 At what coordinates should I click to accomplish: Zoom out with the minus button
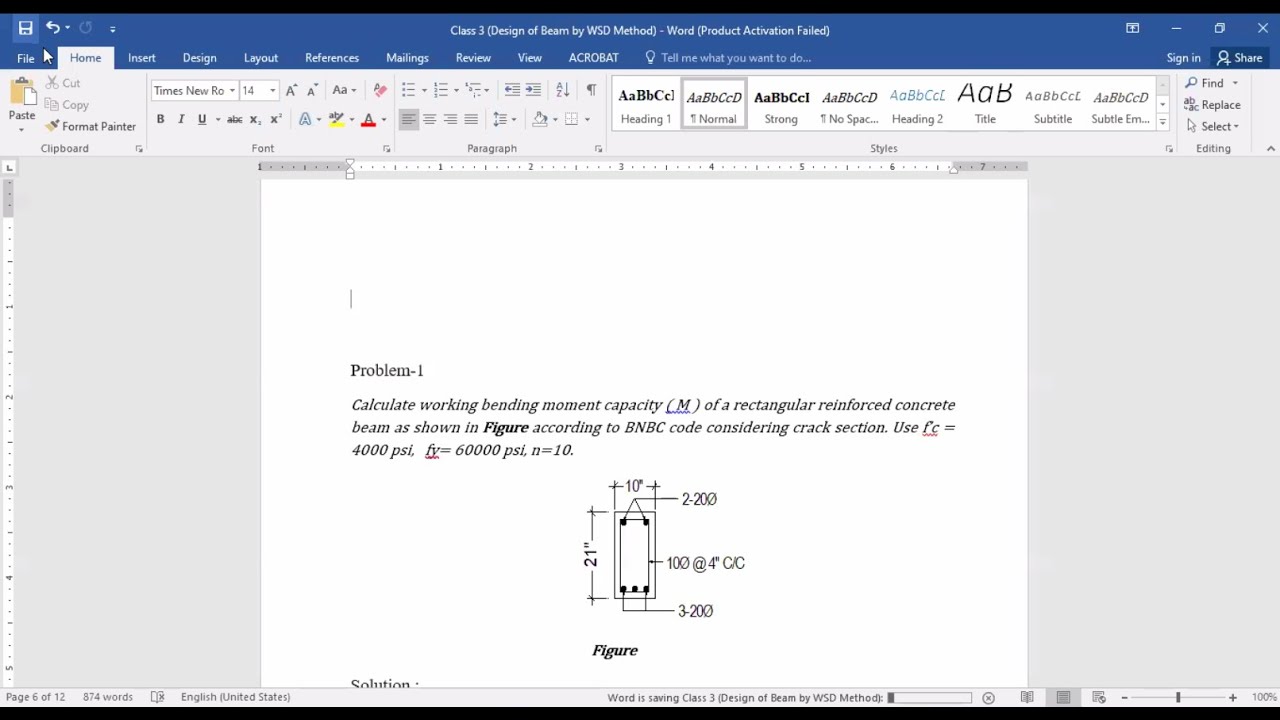click(1124, 697)
